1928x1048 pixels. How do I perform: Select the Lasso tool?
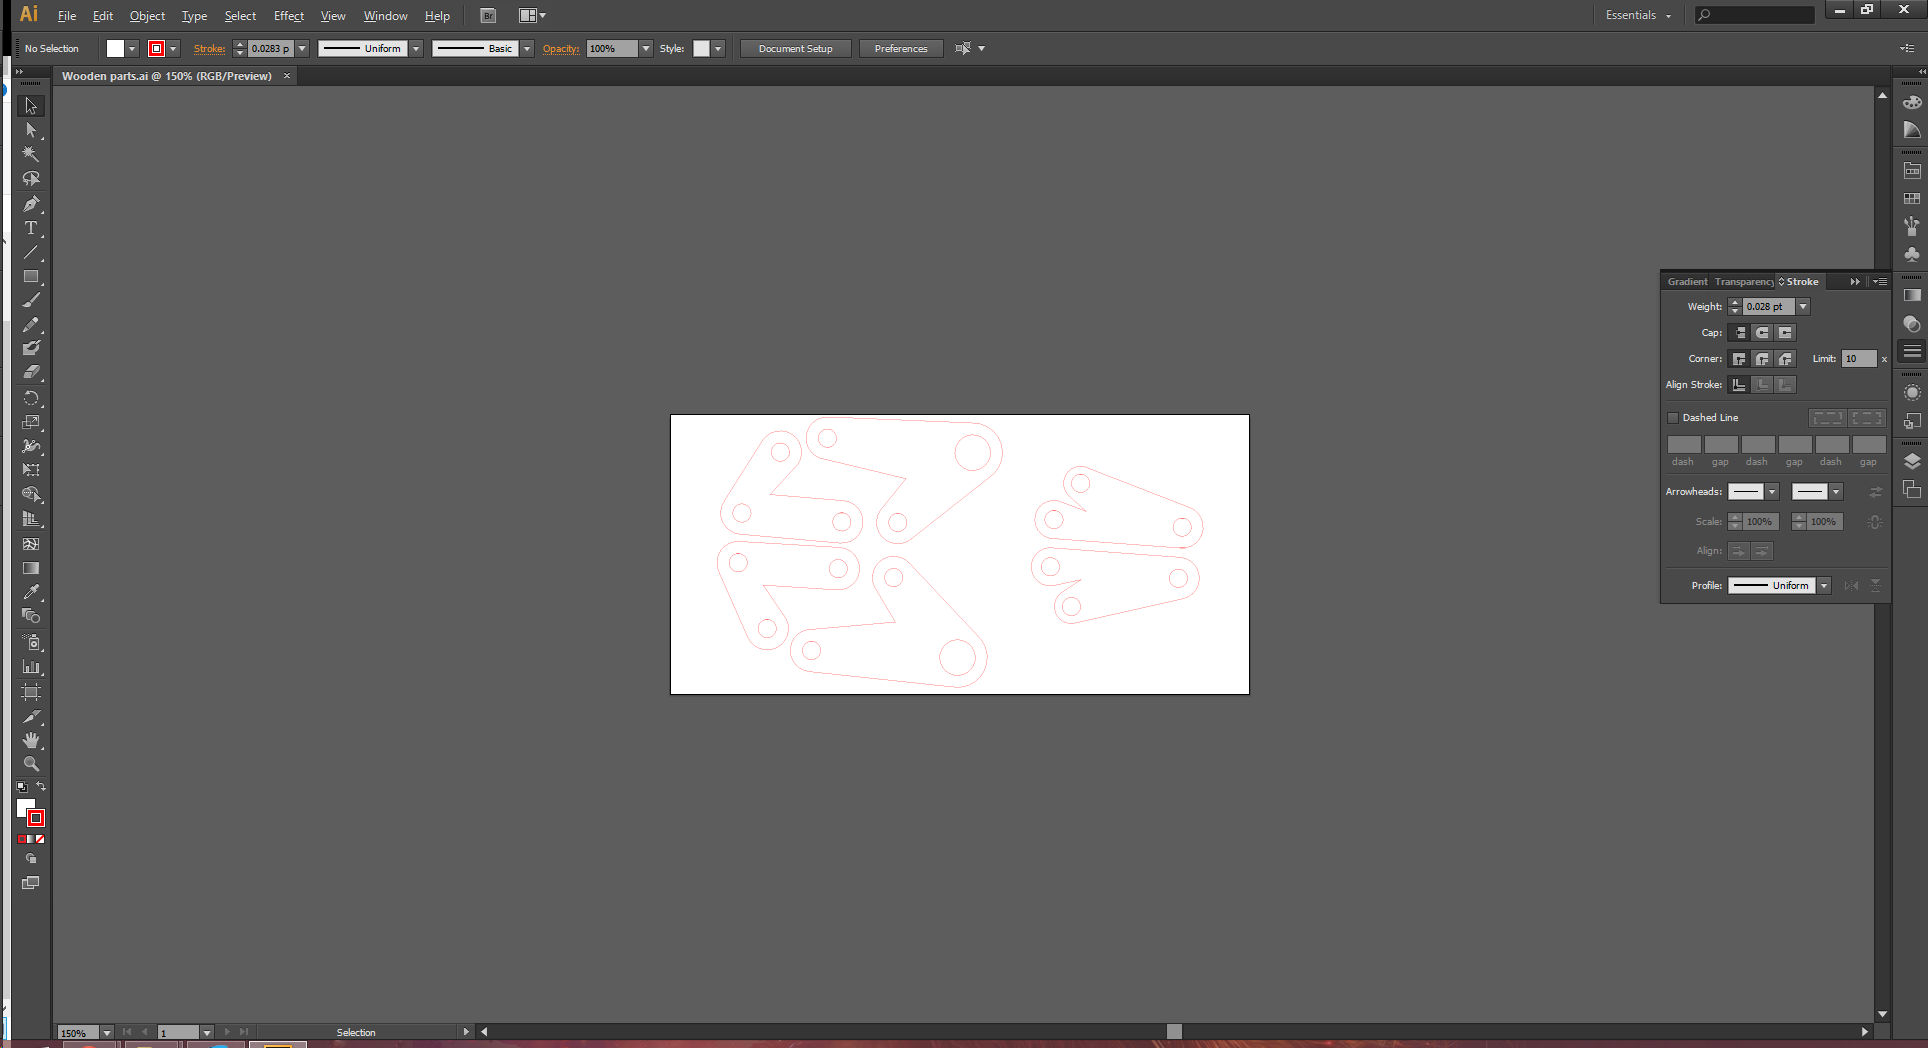31,179
